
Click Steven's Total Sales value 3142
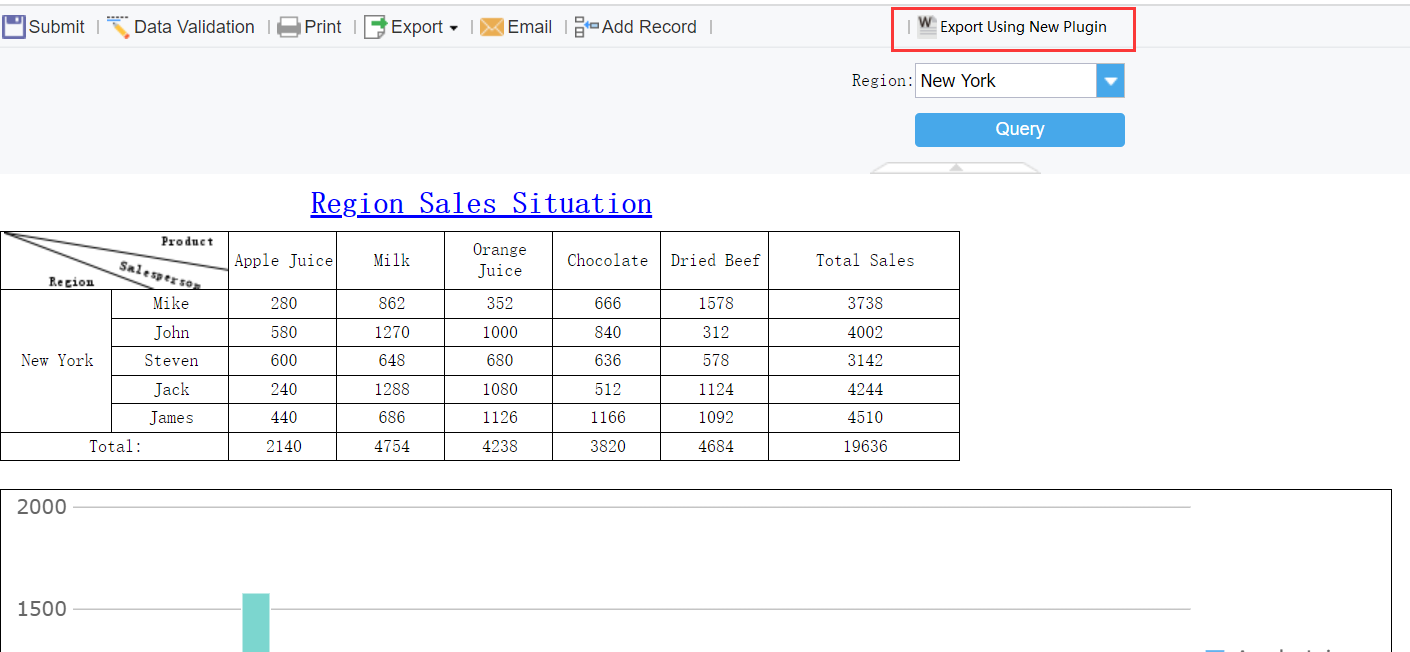[x=864, y=361]
